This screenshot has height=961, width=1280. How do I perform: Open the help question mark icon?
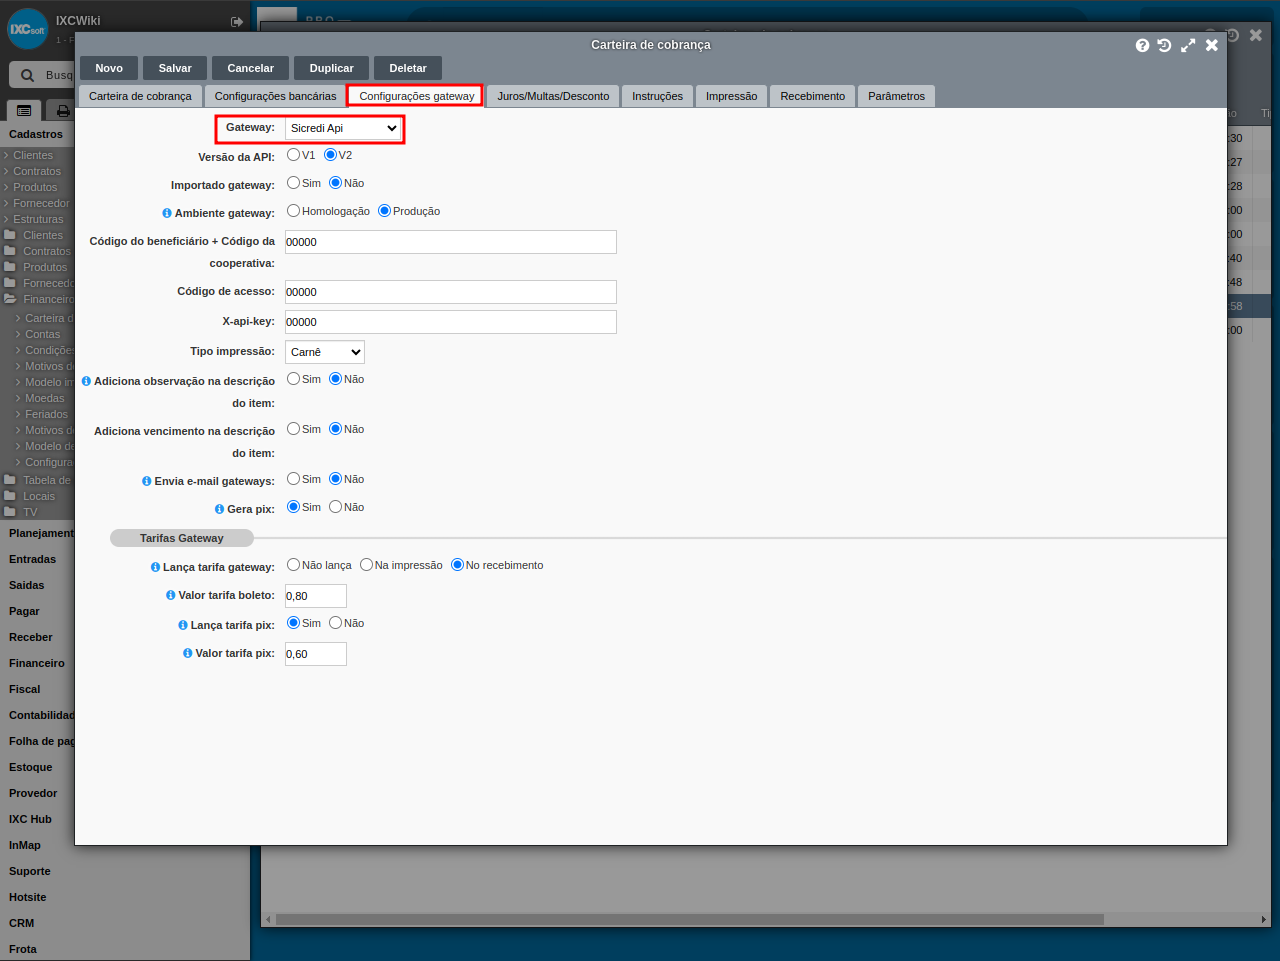pyautogui.click(x=1142, y=45)
